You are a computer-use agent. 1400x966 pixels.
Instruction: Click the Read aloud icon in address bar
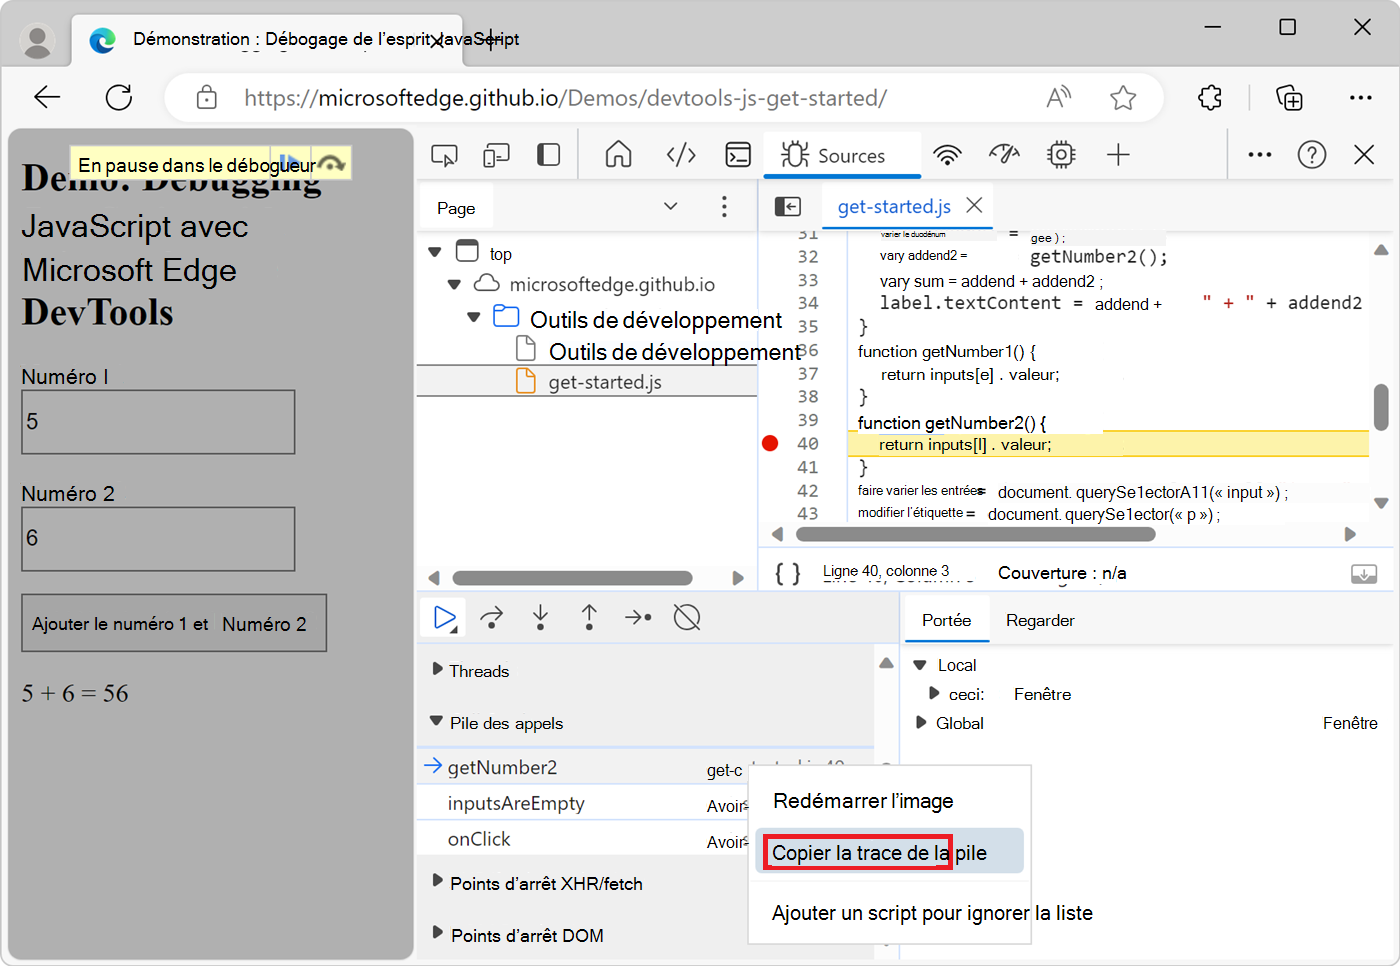pyautogui.click(x=1058, y=97)
